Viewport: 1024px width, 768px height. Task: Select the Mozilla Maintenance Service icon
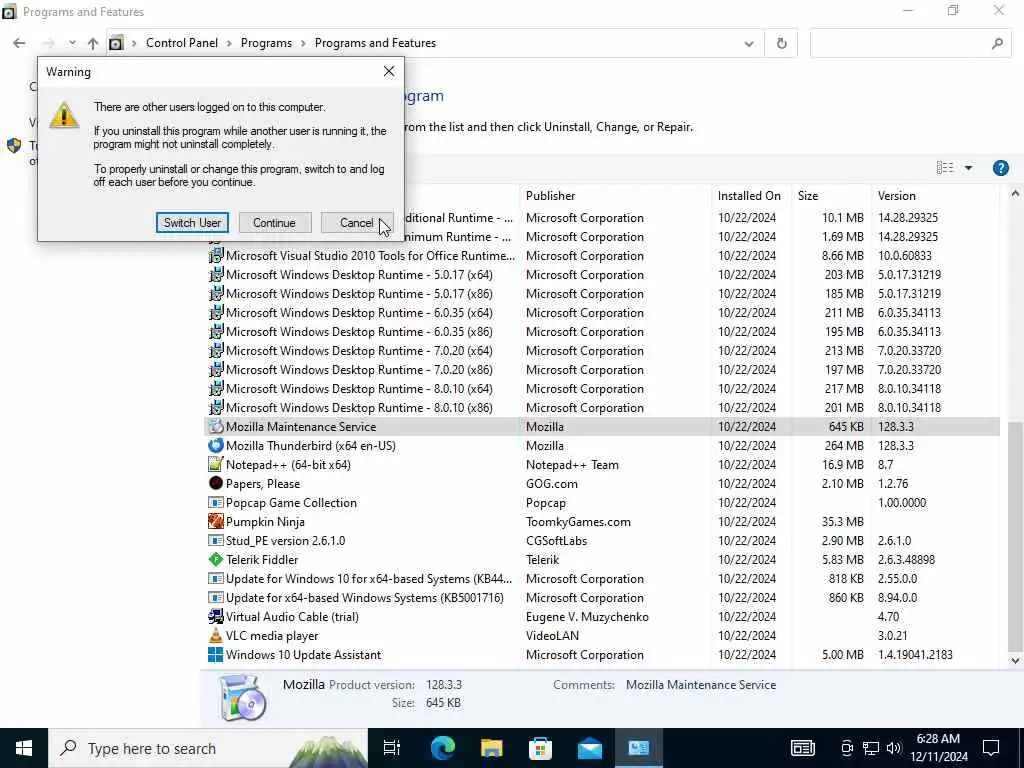pos(216,426)
